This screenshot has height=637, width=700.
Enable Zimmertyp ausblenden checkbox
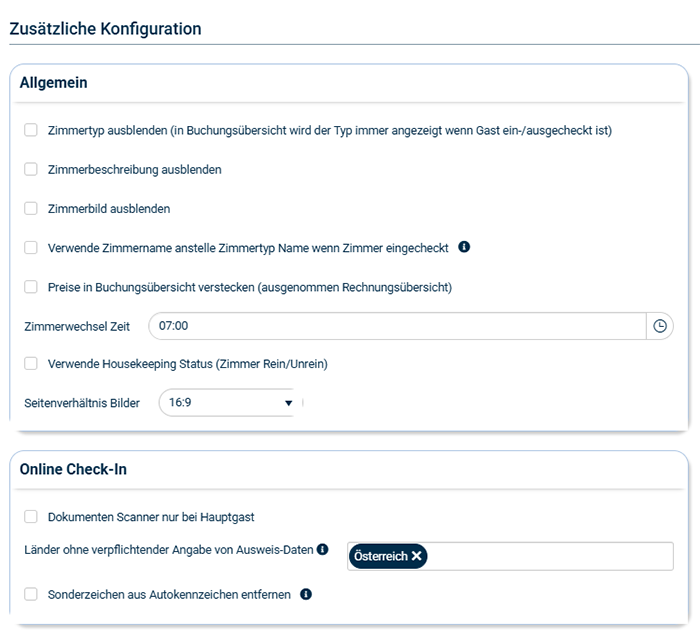click(x=31, y=130)
